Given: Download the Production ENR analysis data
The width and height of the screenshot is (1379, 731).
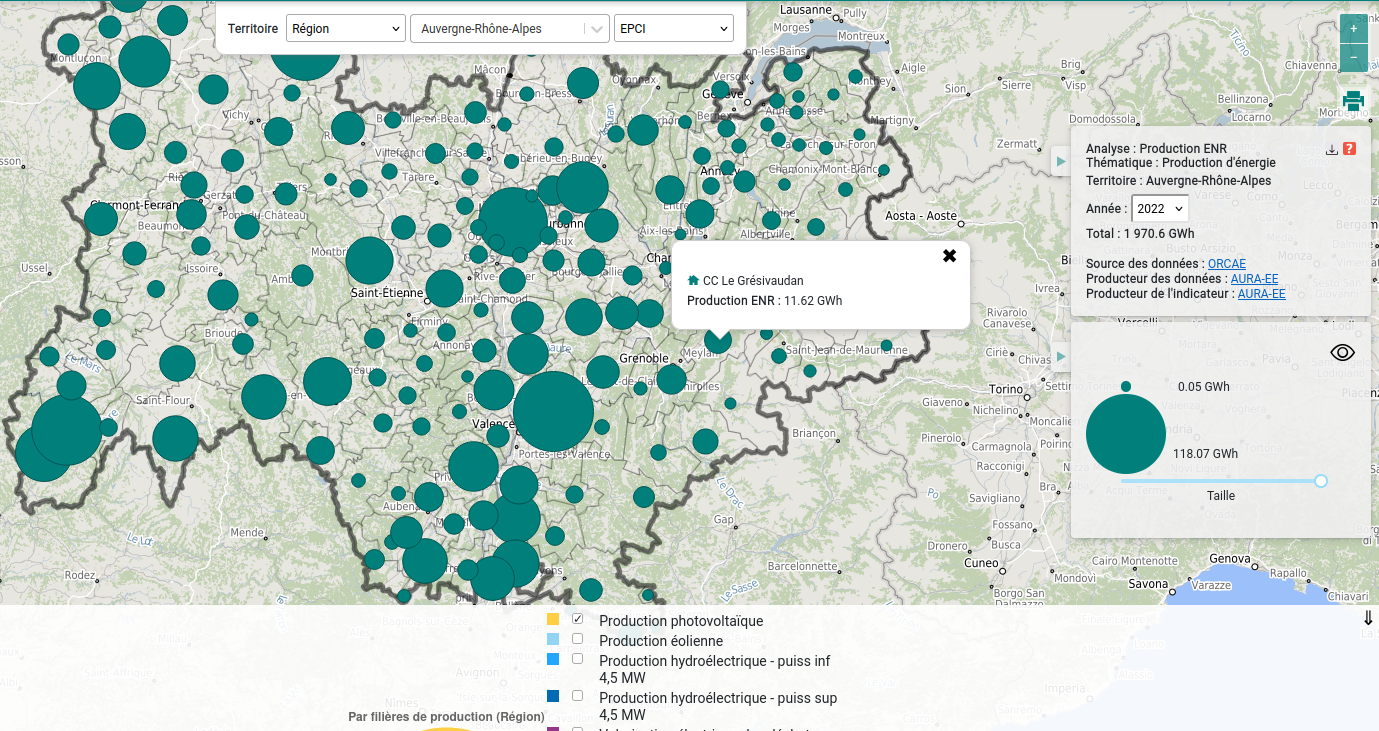Looking at the screenshot, I should (x=1331, y=150).
